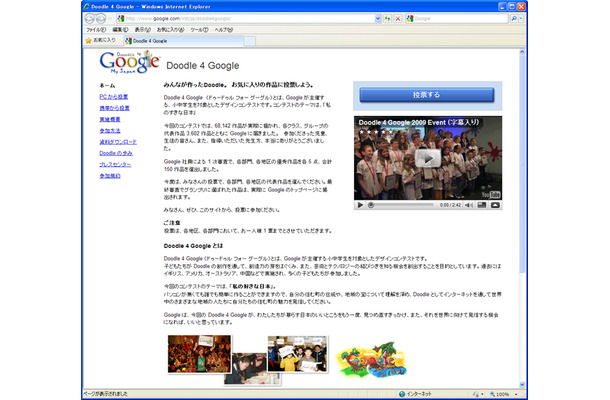Click the vertical scrollbar thumb

coord(522,164)
